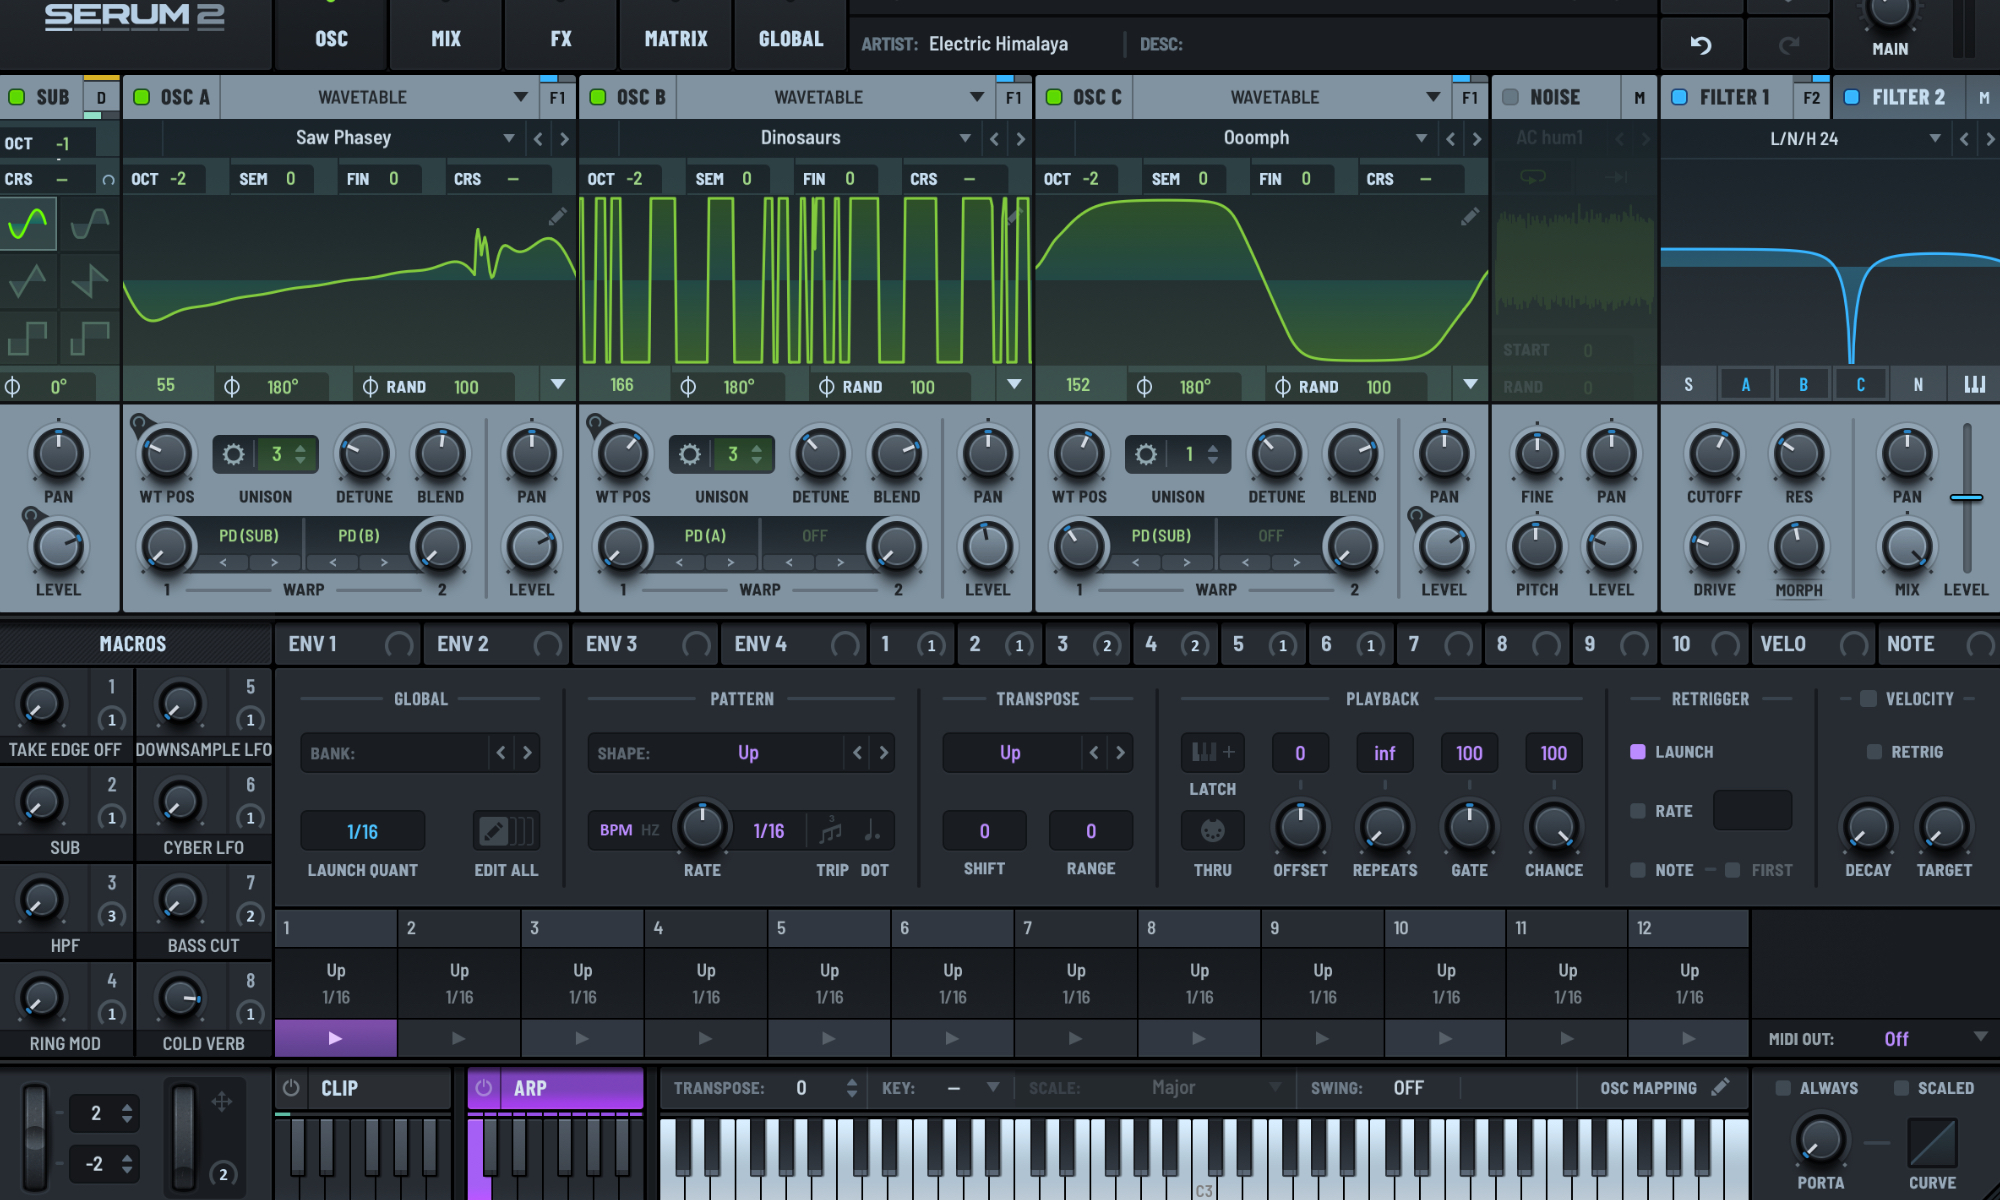
Task: Edit OSC mapping pencil icon
Action: point(1720,1087)
